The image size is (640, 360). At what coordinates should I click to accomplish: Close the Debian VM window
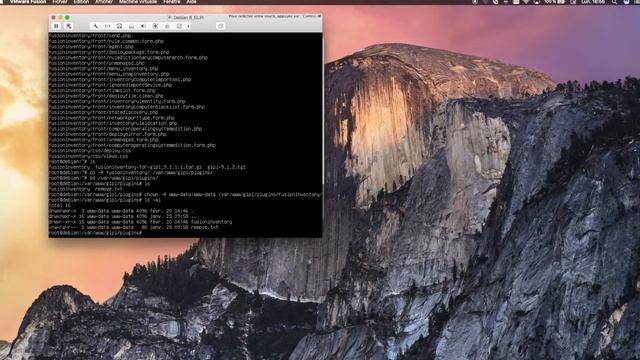point(53,18)
